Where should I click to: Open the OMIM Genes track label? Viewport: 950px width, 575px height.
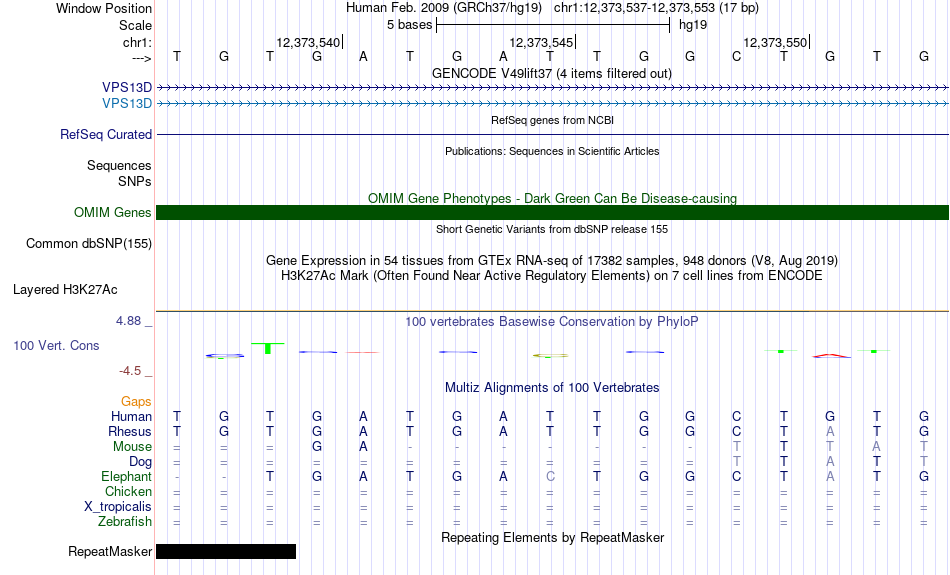pos(112,213)
